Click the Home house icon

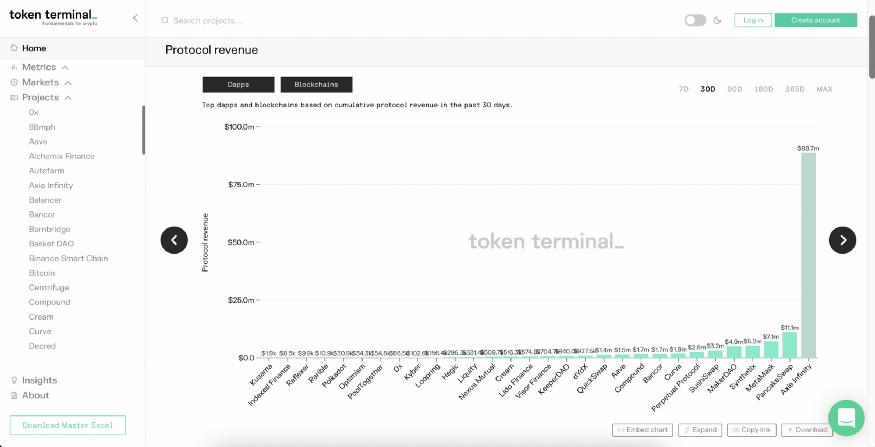(x=14, y=48)
